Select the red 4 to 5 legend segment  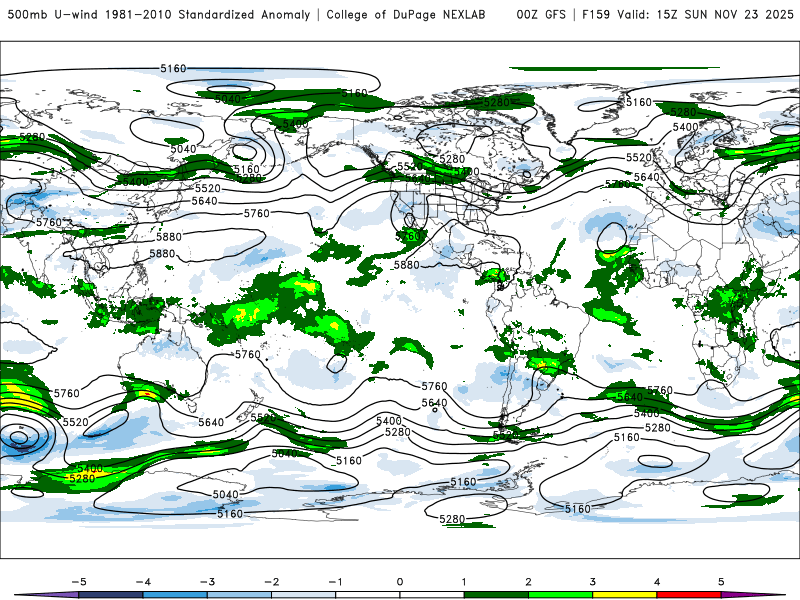(x=689, y=595)
